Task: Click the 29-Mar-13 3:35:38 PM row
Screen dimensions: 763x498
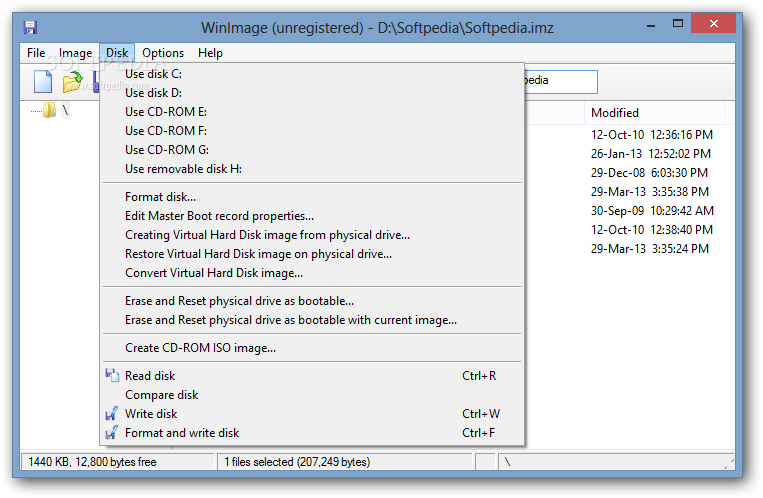Action: tap(650, 191)
